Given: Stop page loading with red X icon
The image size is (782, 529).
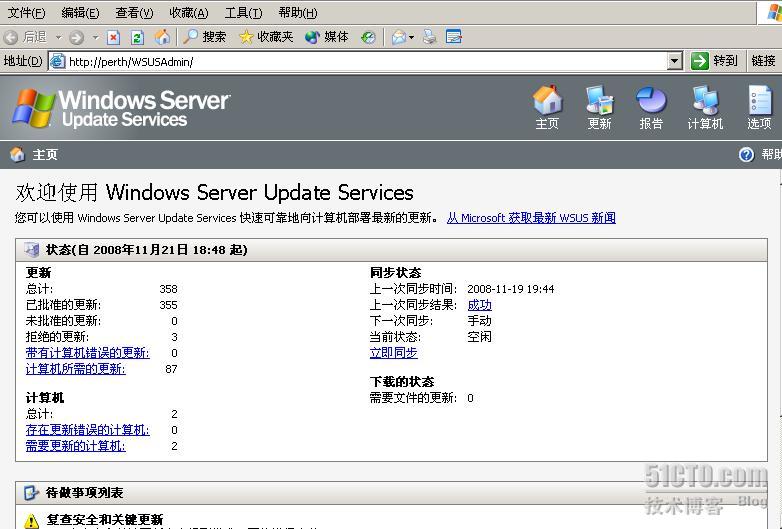Looking at the screenshot, I should coord(114,37).
